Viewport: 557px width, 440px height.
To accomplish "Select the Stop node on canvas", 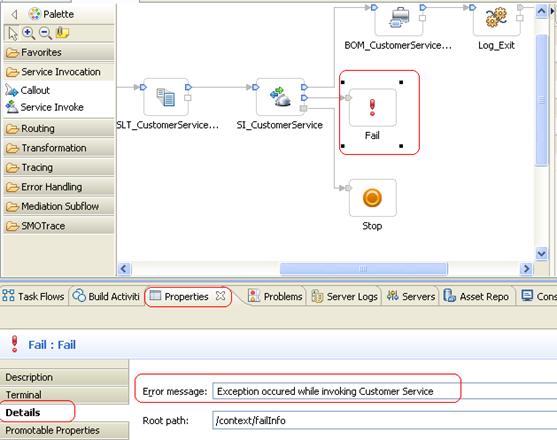I will (373, 198).
